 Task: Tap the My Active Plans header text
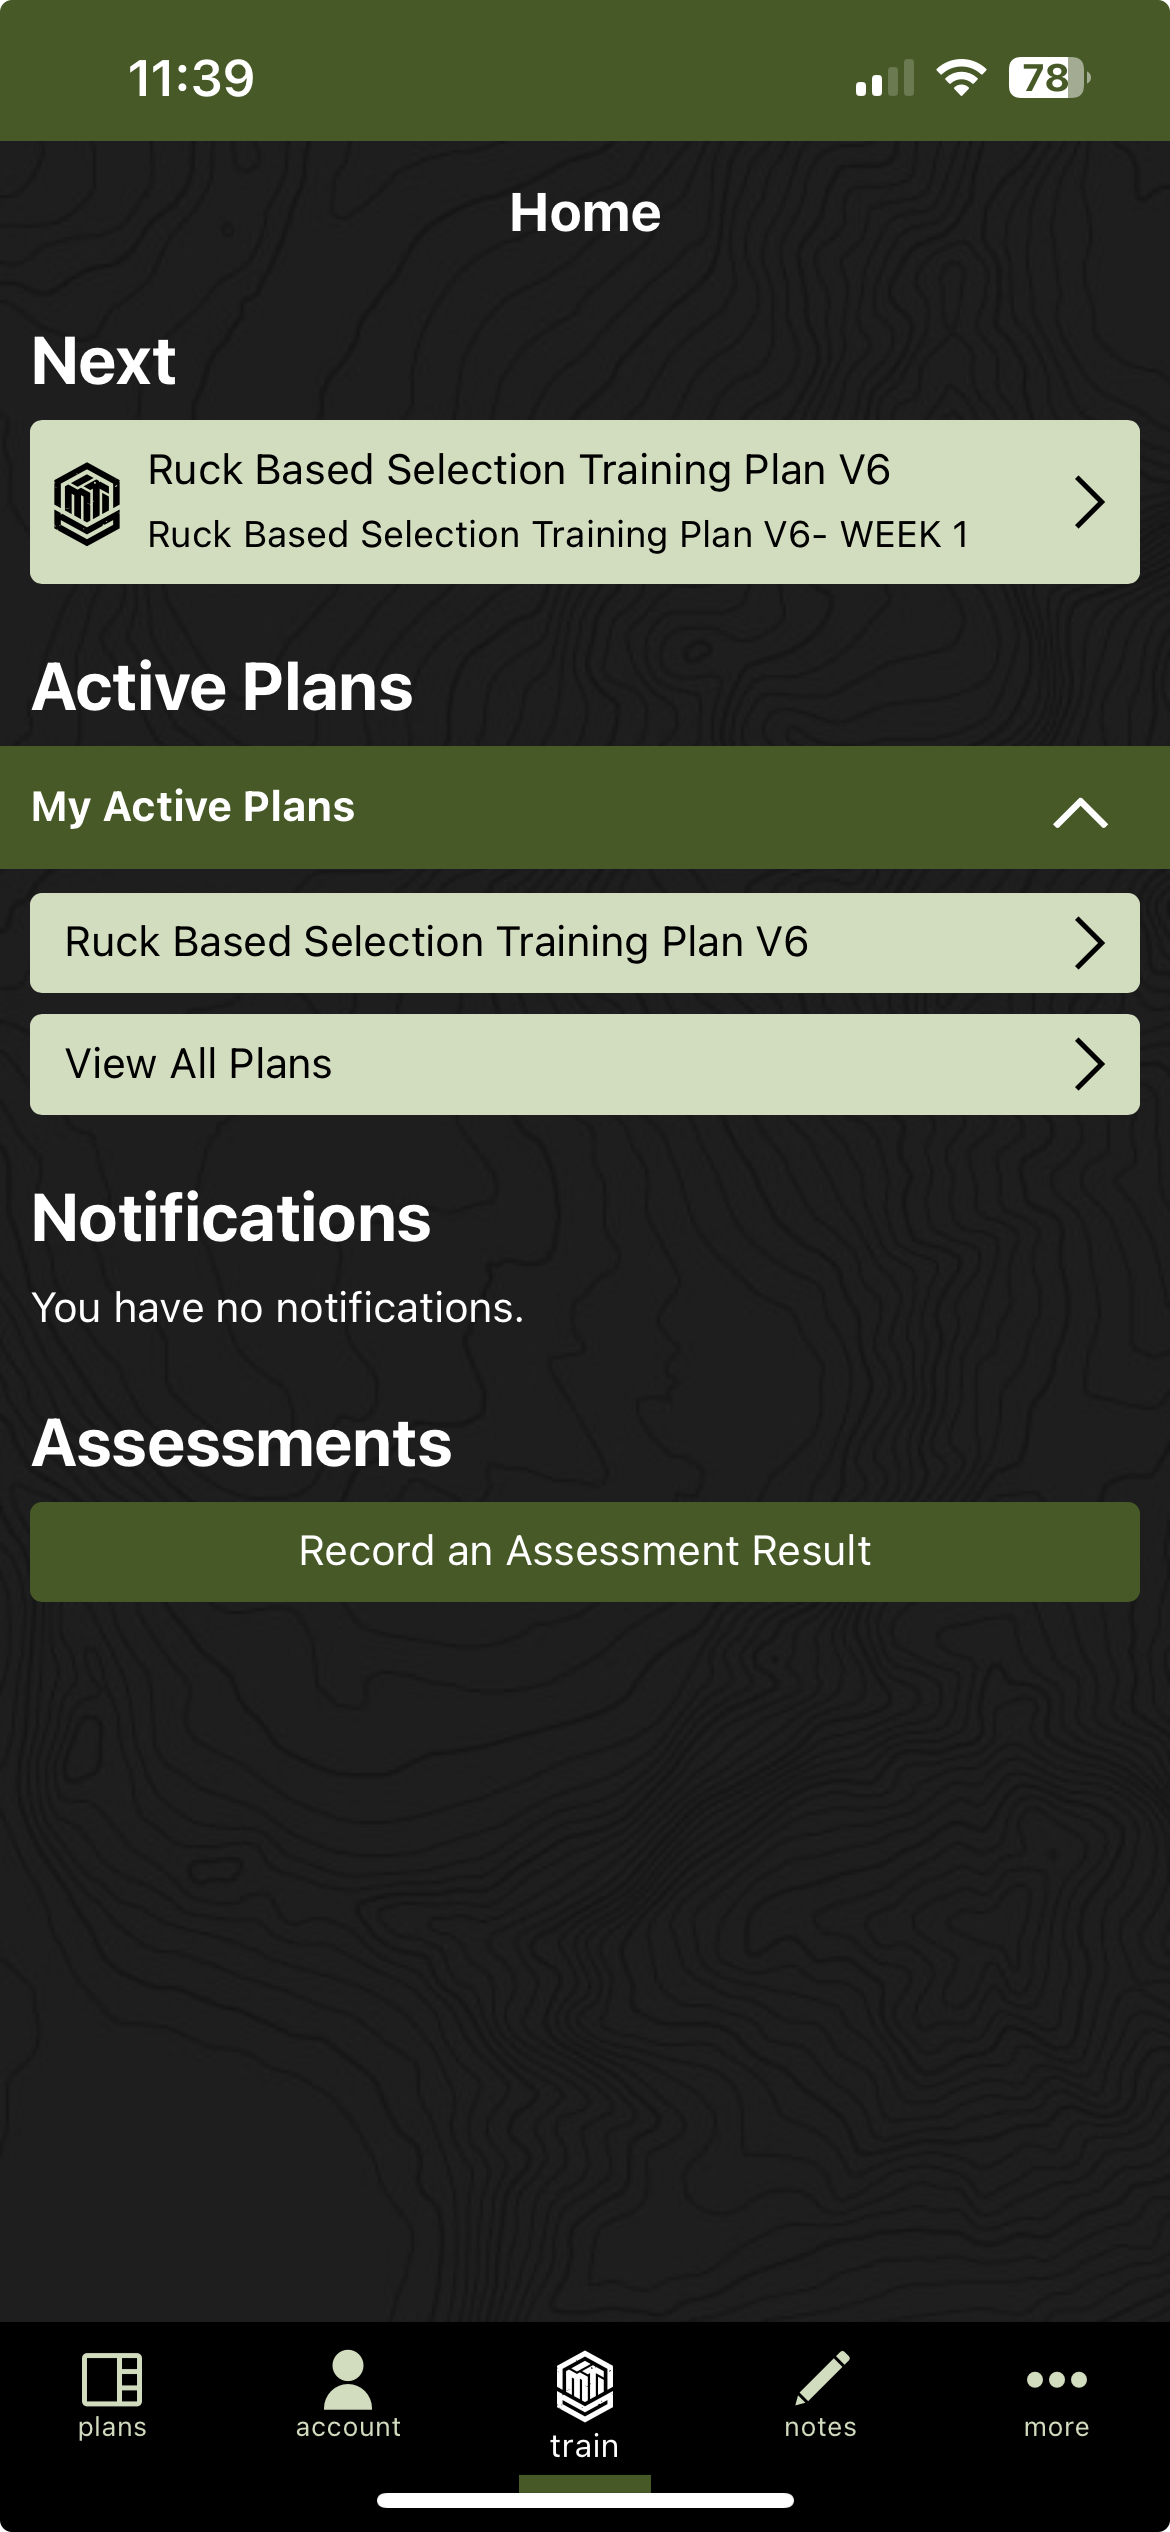[x=193, y=807]
